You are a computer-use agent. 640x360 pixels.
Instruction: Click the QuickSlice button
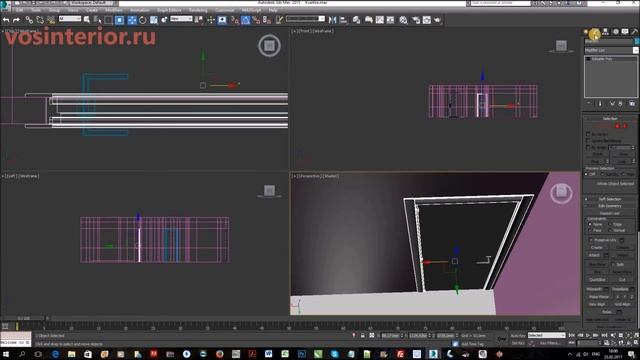[597, 280]
